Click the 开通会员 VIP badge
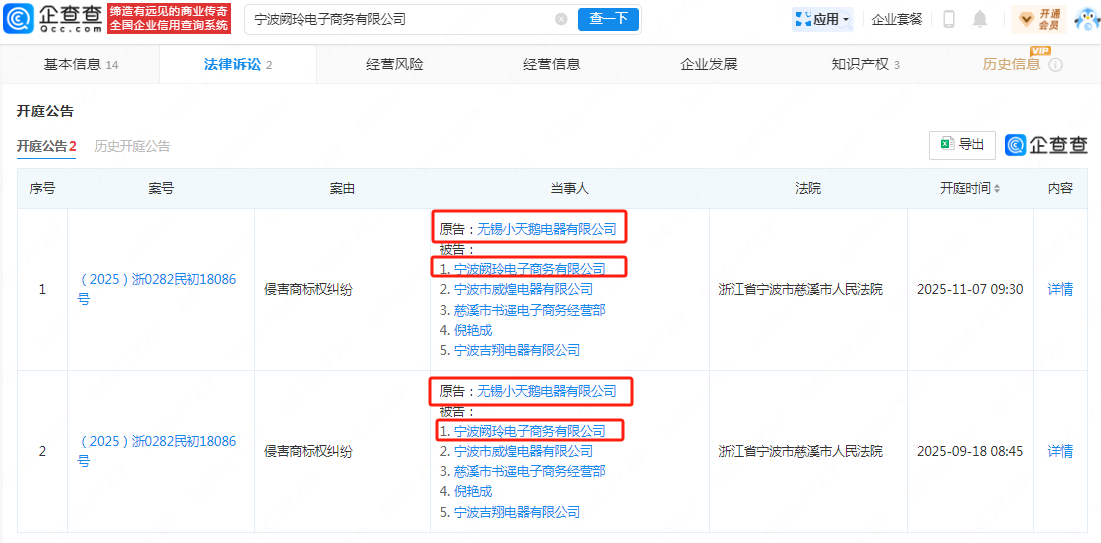The height and width of the screenshot is (543, 1101). click(x=1039, y=19)
